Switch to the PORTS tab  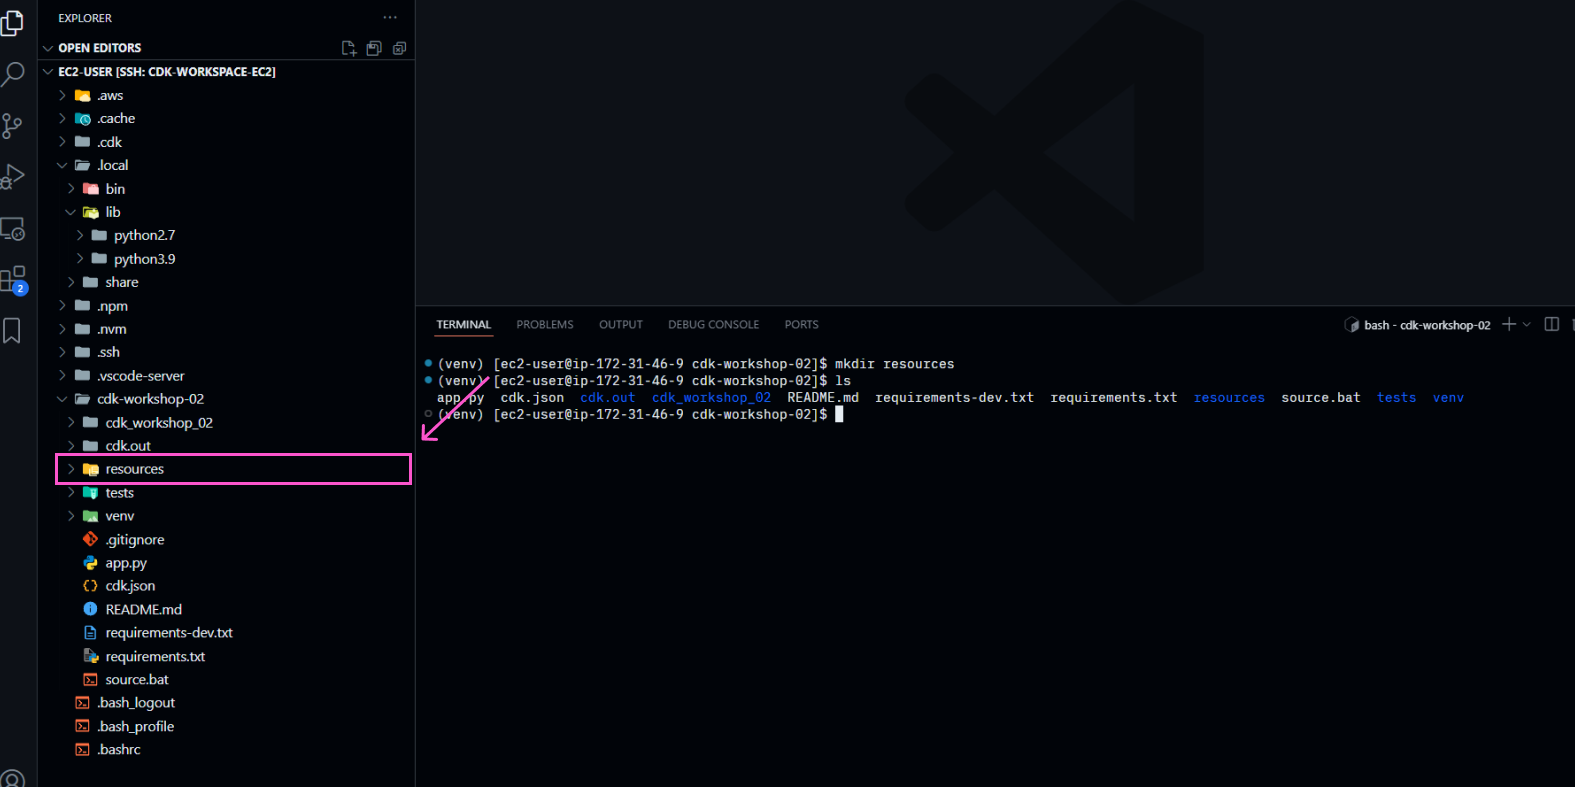pos(802,325)
